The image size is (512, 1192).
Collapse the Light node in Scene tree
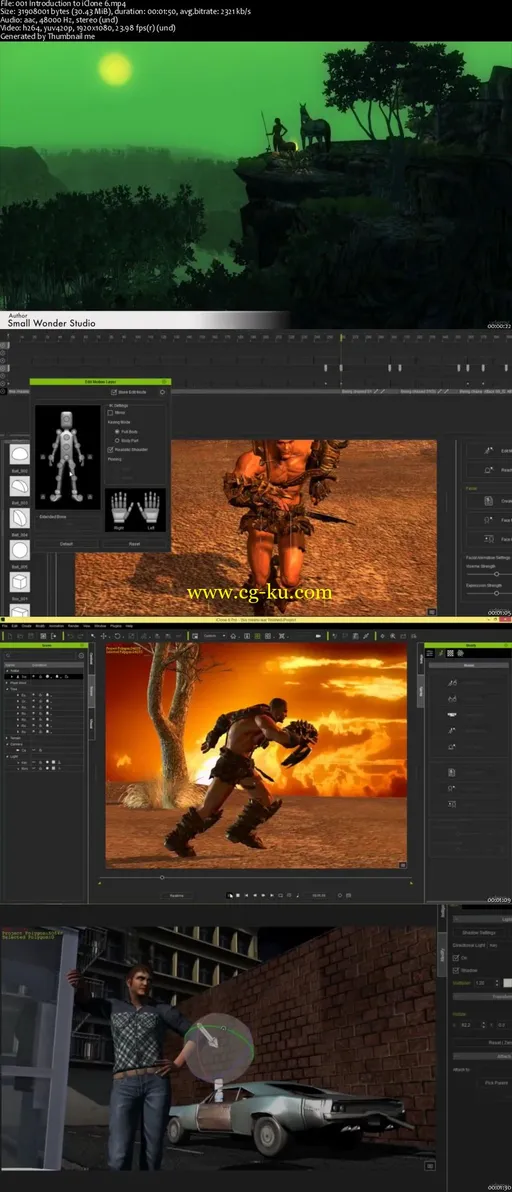click(6, 756)
